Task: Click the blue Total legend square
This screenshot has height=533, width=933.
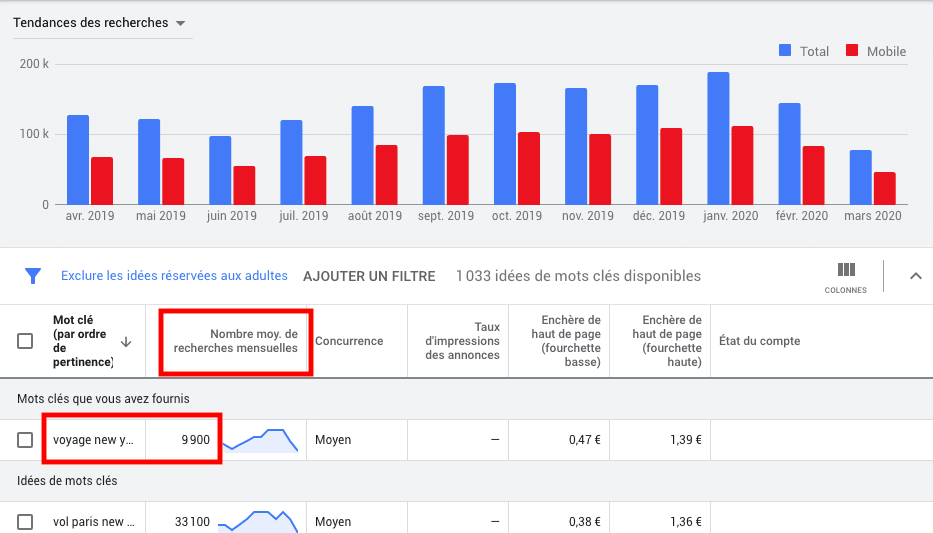Action: pos(785,51)
